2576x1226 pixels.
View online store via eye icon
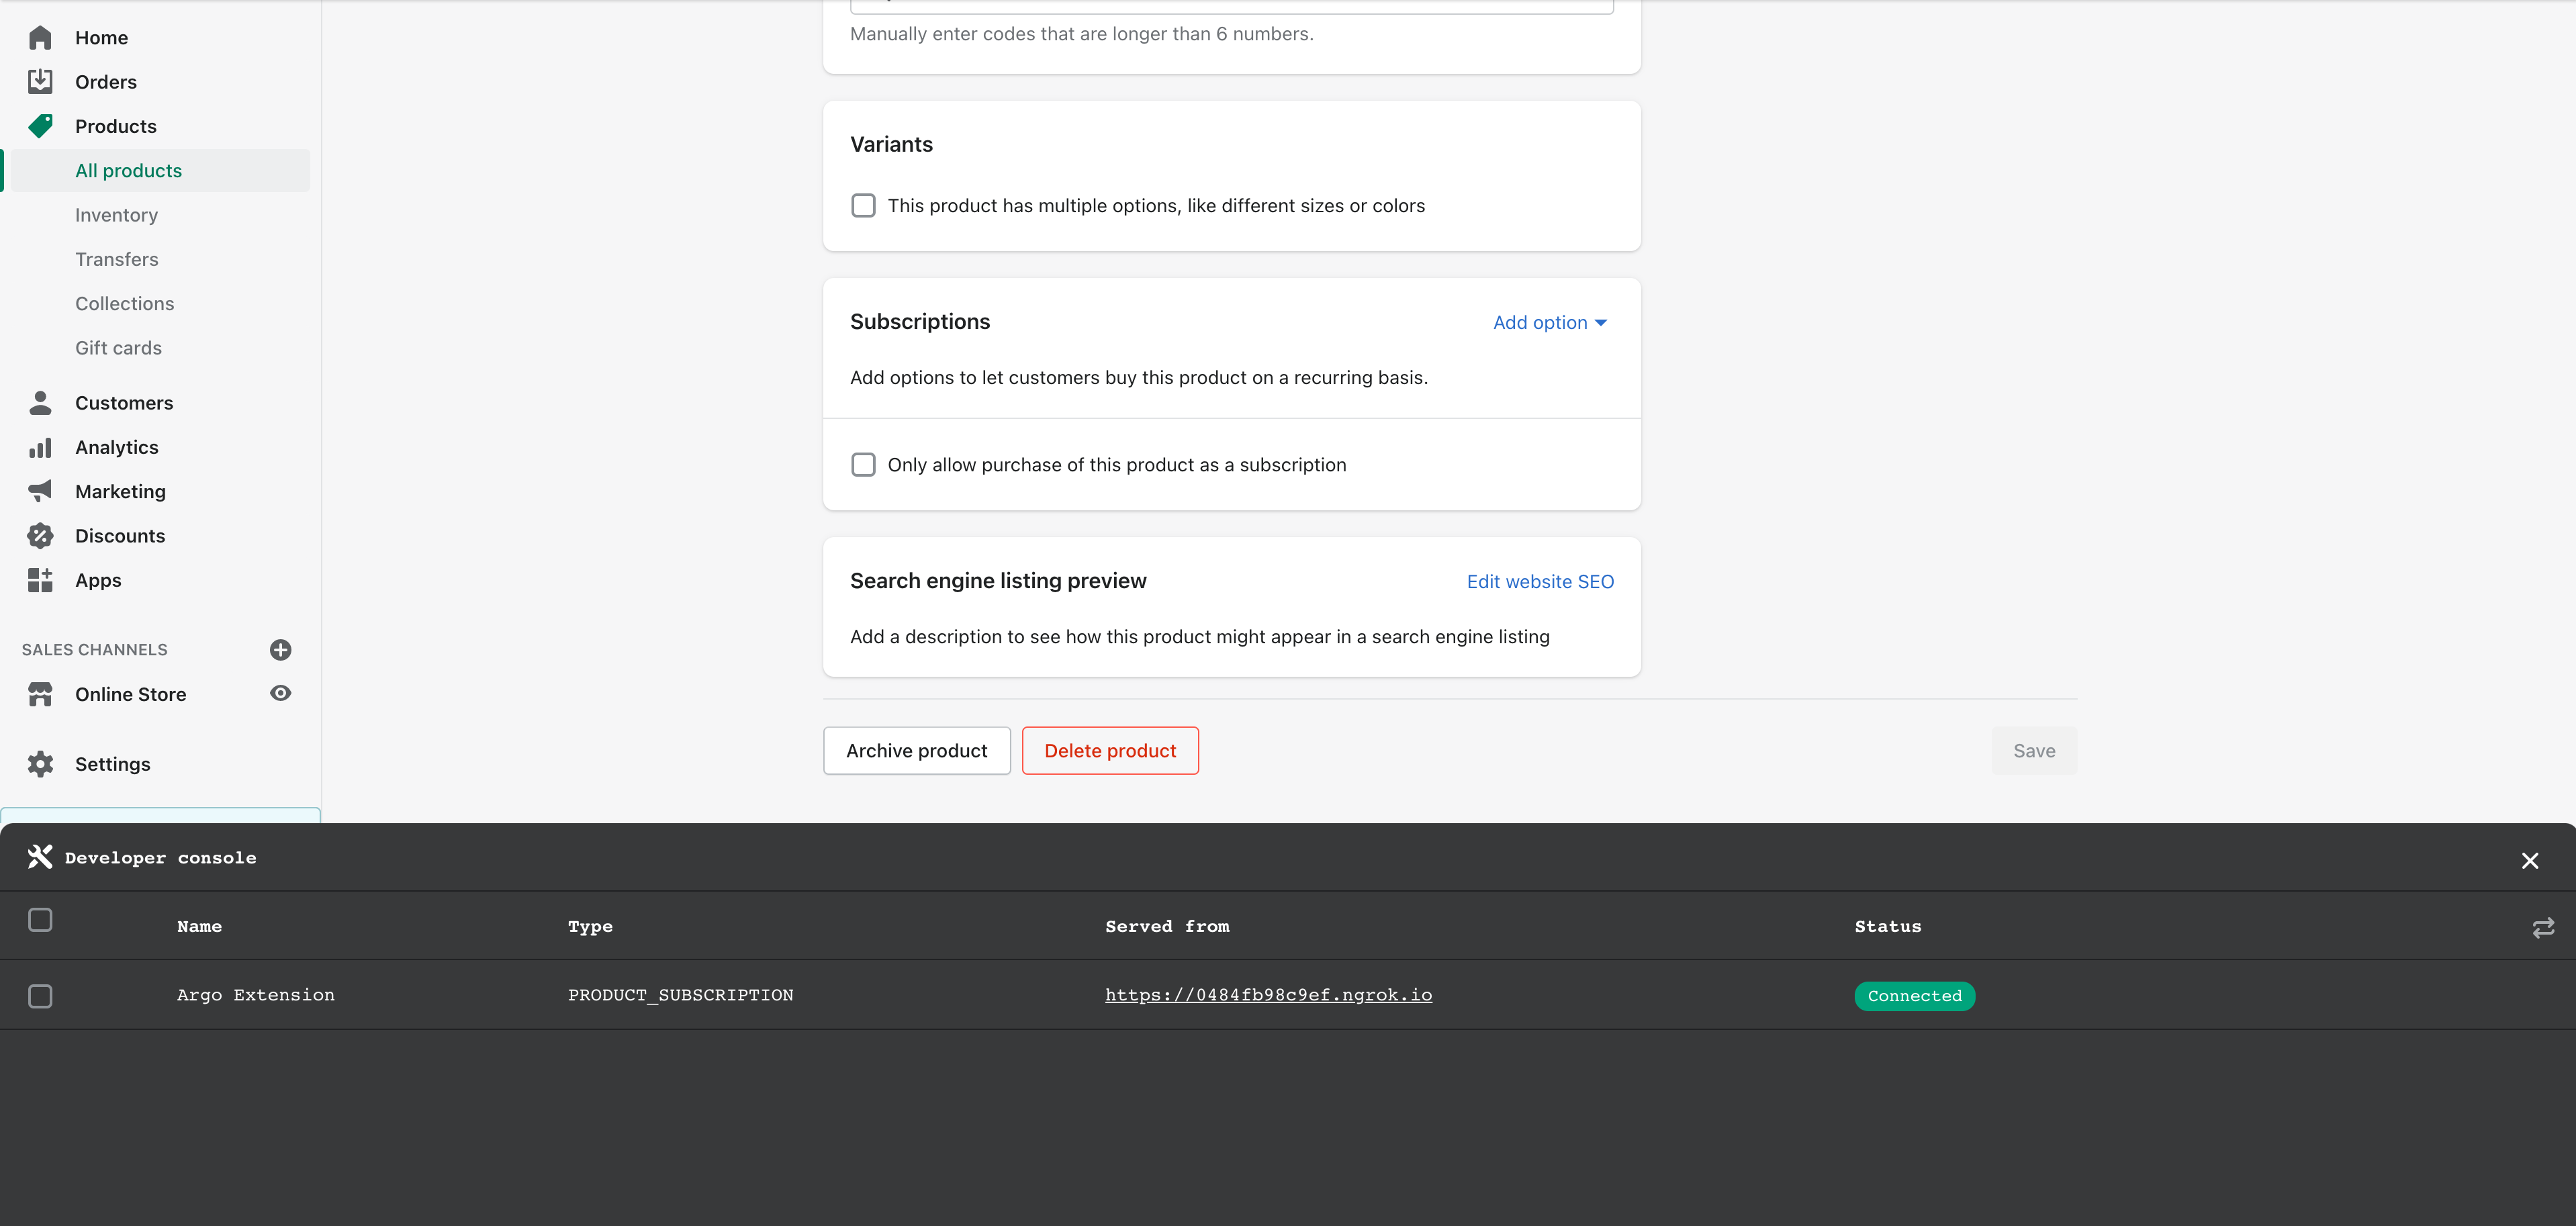pos(280,693)
